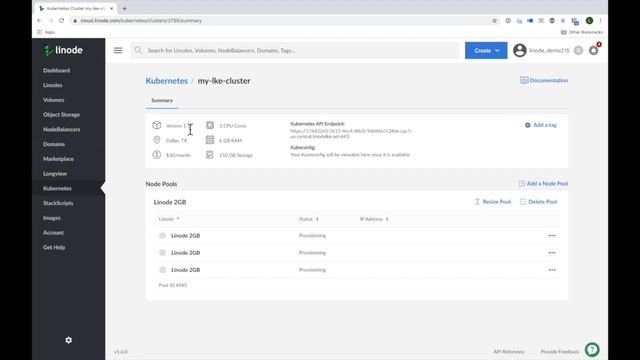
Task: Sort table by IP Address column
Action: click(x=374, y=219)
